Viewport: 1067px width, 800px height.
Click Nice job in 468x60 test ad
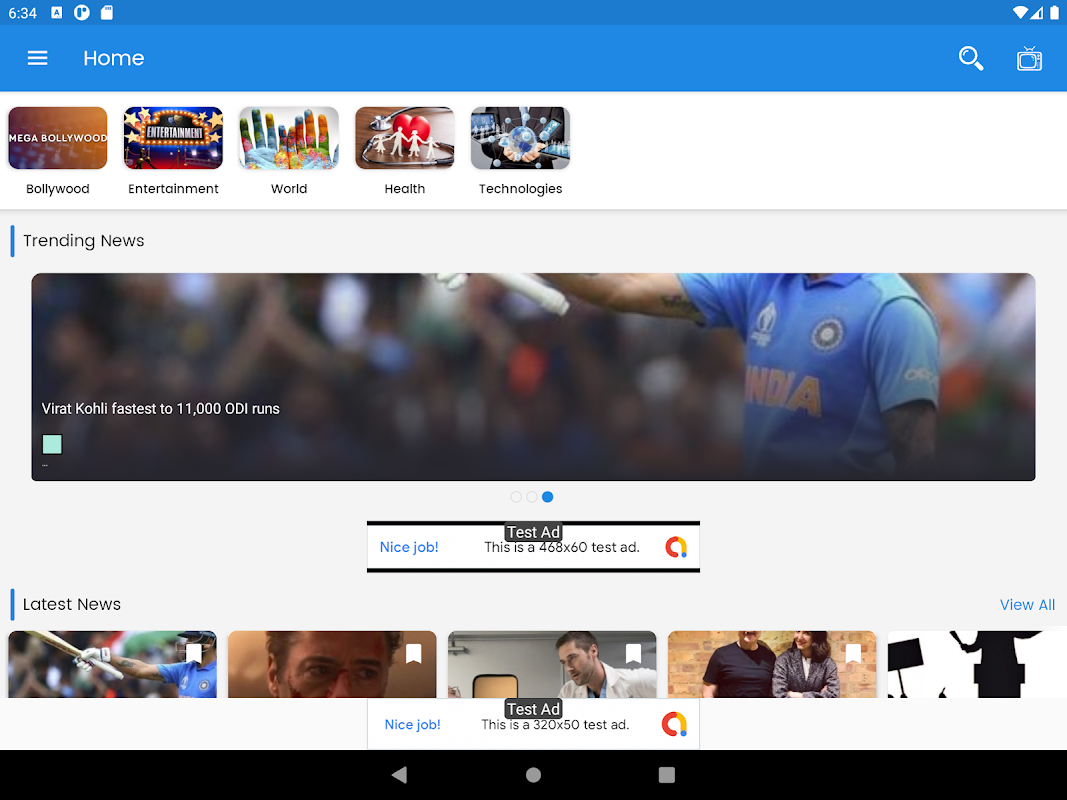click(409, 548)
